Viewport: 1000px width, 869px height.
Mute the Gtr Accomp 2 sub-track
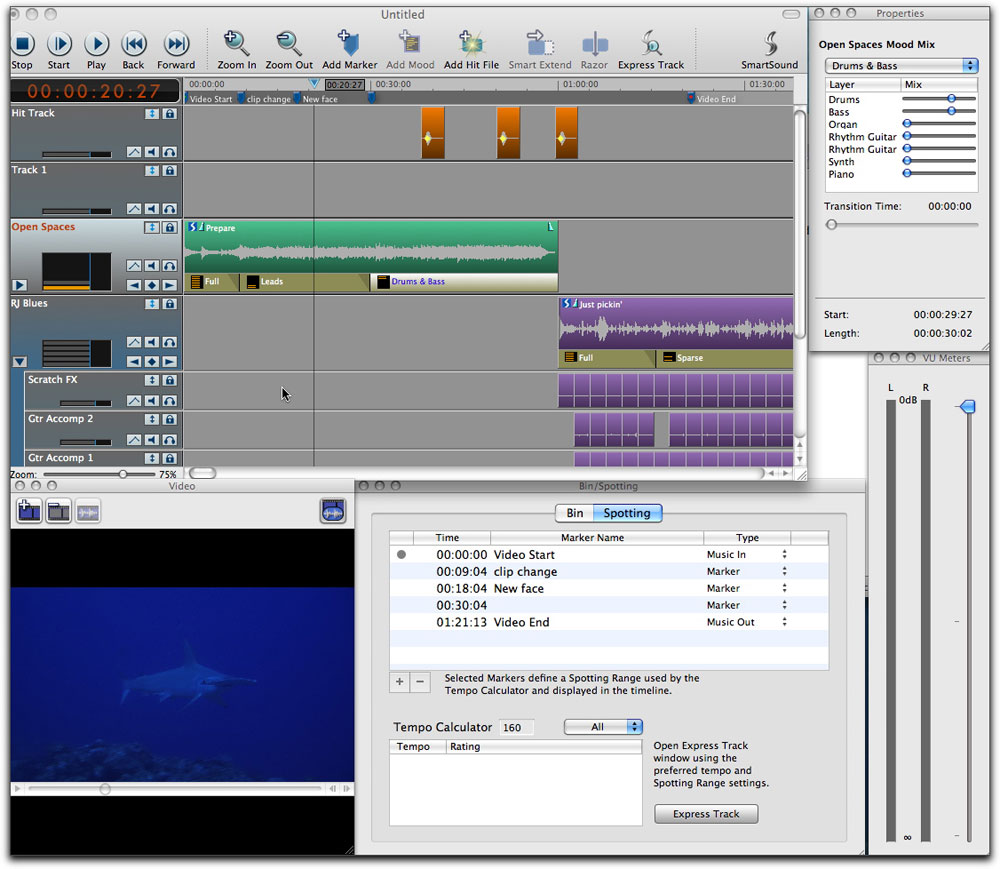pos(152,440)
